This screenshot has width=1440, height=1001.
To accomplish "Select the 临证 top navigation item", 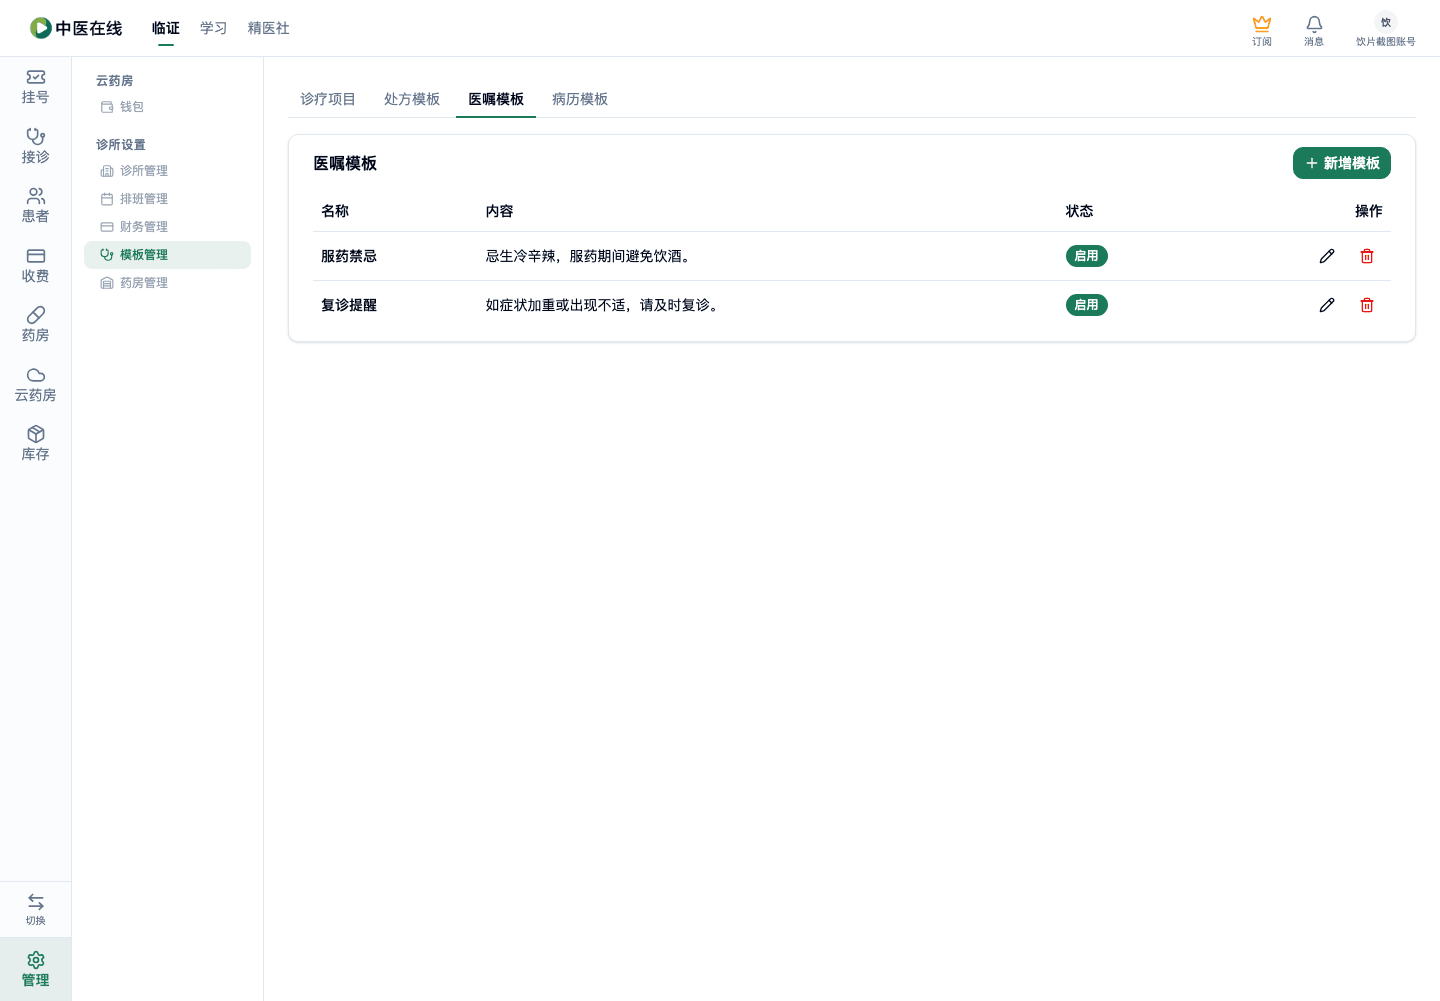I will click(166, 28).
